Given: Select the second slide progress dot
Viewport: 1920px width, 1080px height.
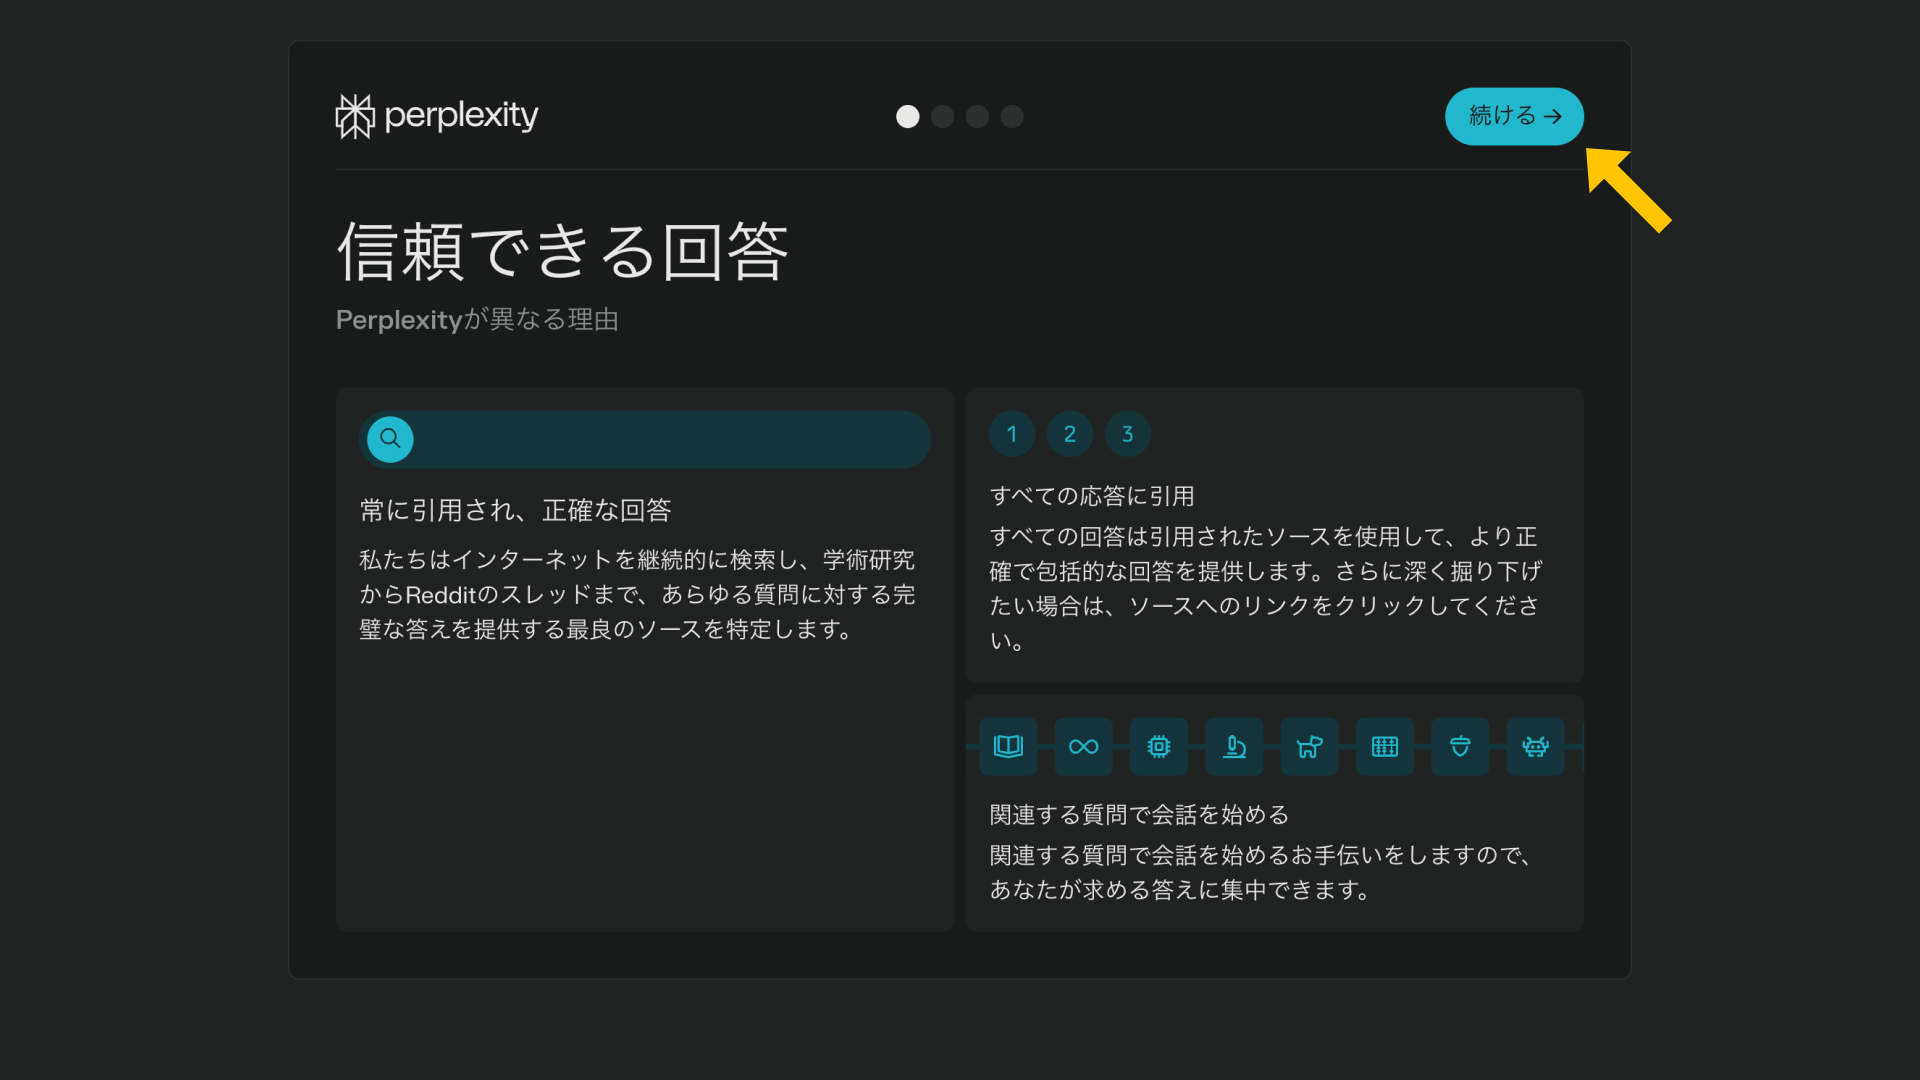Looking at the screenshot, I should [942, 117].
